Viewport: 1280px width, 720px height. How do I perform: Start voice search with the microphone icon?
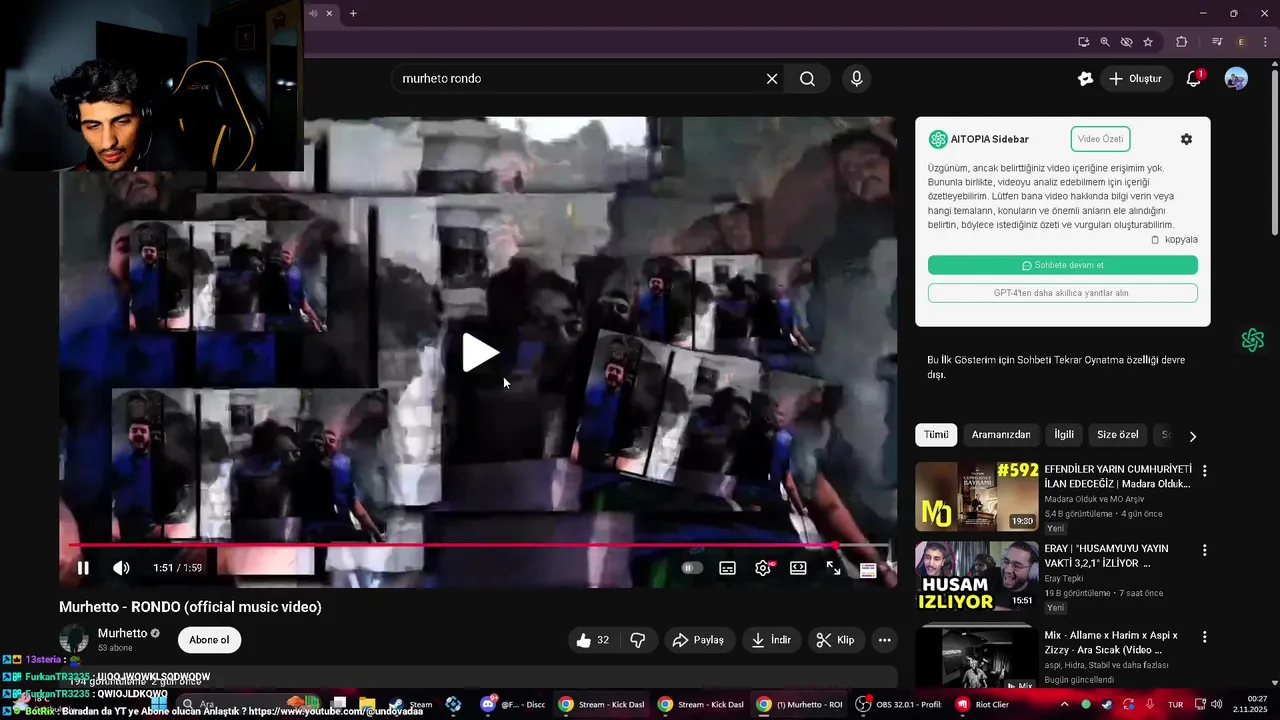[856, 79]
